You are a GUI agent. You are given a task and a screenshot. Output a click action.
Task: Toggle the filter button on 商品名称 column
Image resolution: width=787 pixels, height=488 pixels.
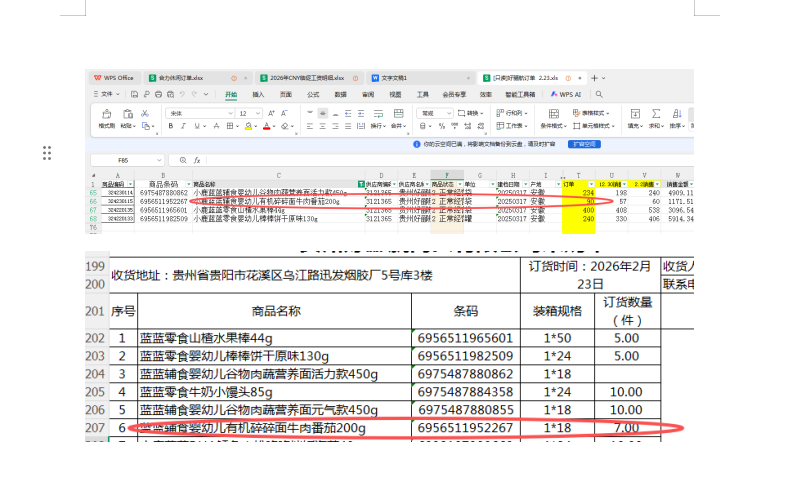coord(361,184)
